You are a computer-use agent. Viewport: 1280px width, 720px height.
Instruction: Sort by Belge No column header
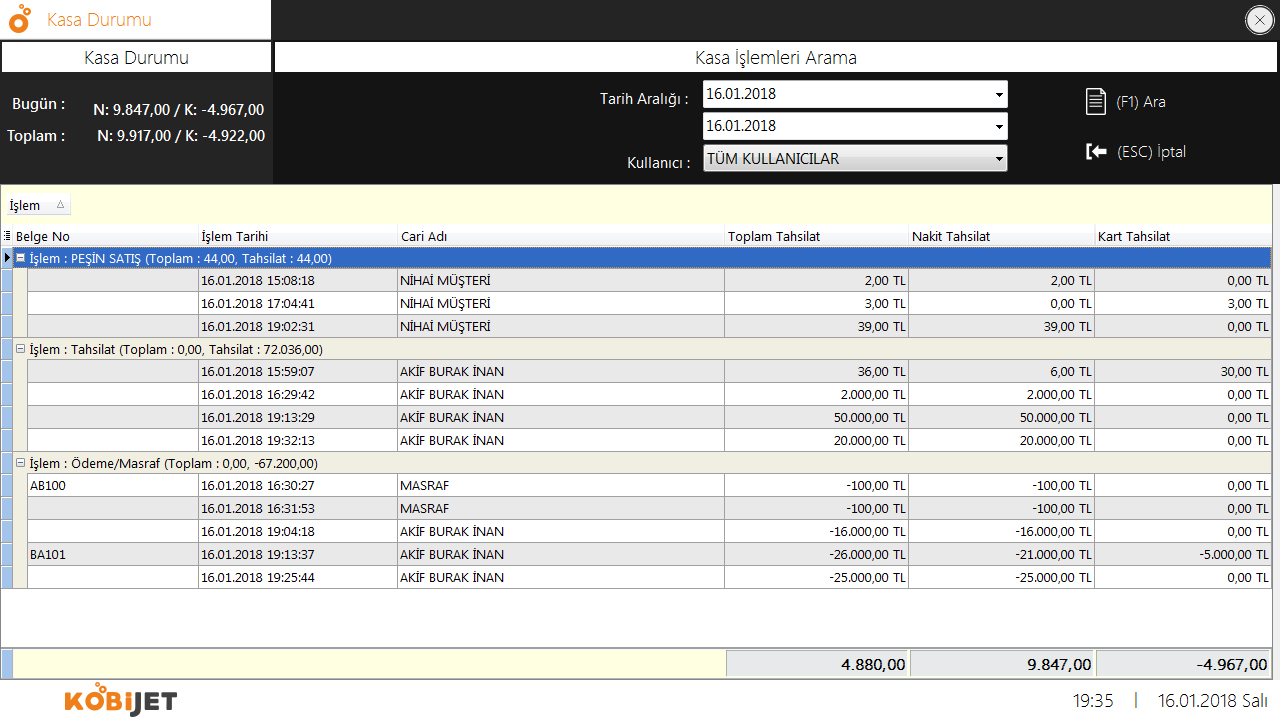pos(107,237)
